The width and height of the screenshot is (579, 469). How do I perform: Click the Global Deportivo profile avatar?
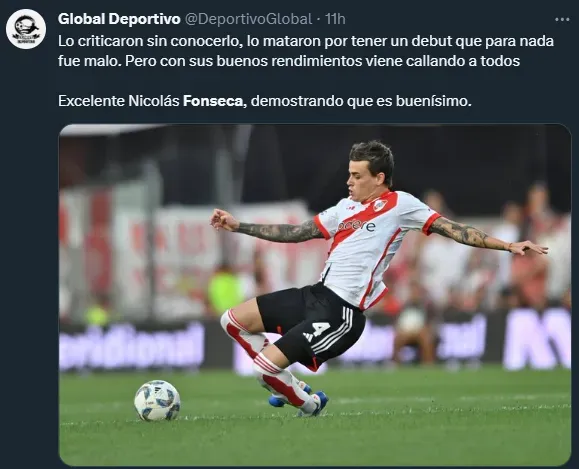pyautogui.click(x=26, y=29)
